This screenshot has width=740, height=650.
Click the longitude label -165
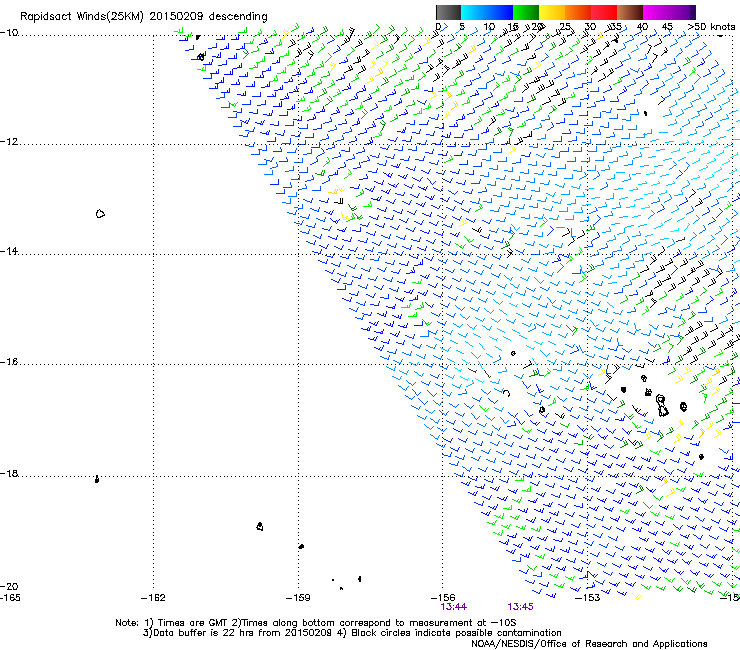click(10, 598)
